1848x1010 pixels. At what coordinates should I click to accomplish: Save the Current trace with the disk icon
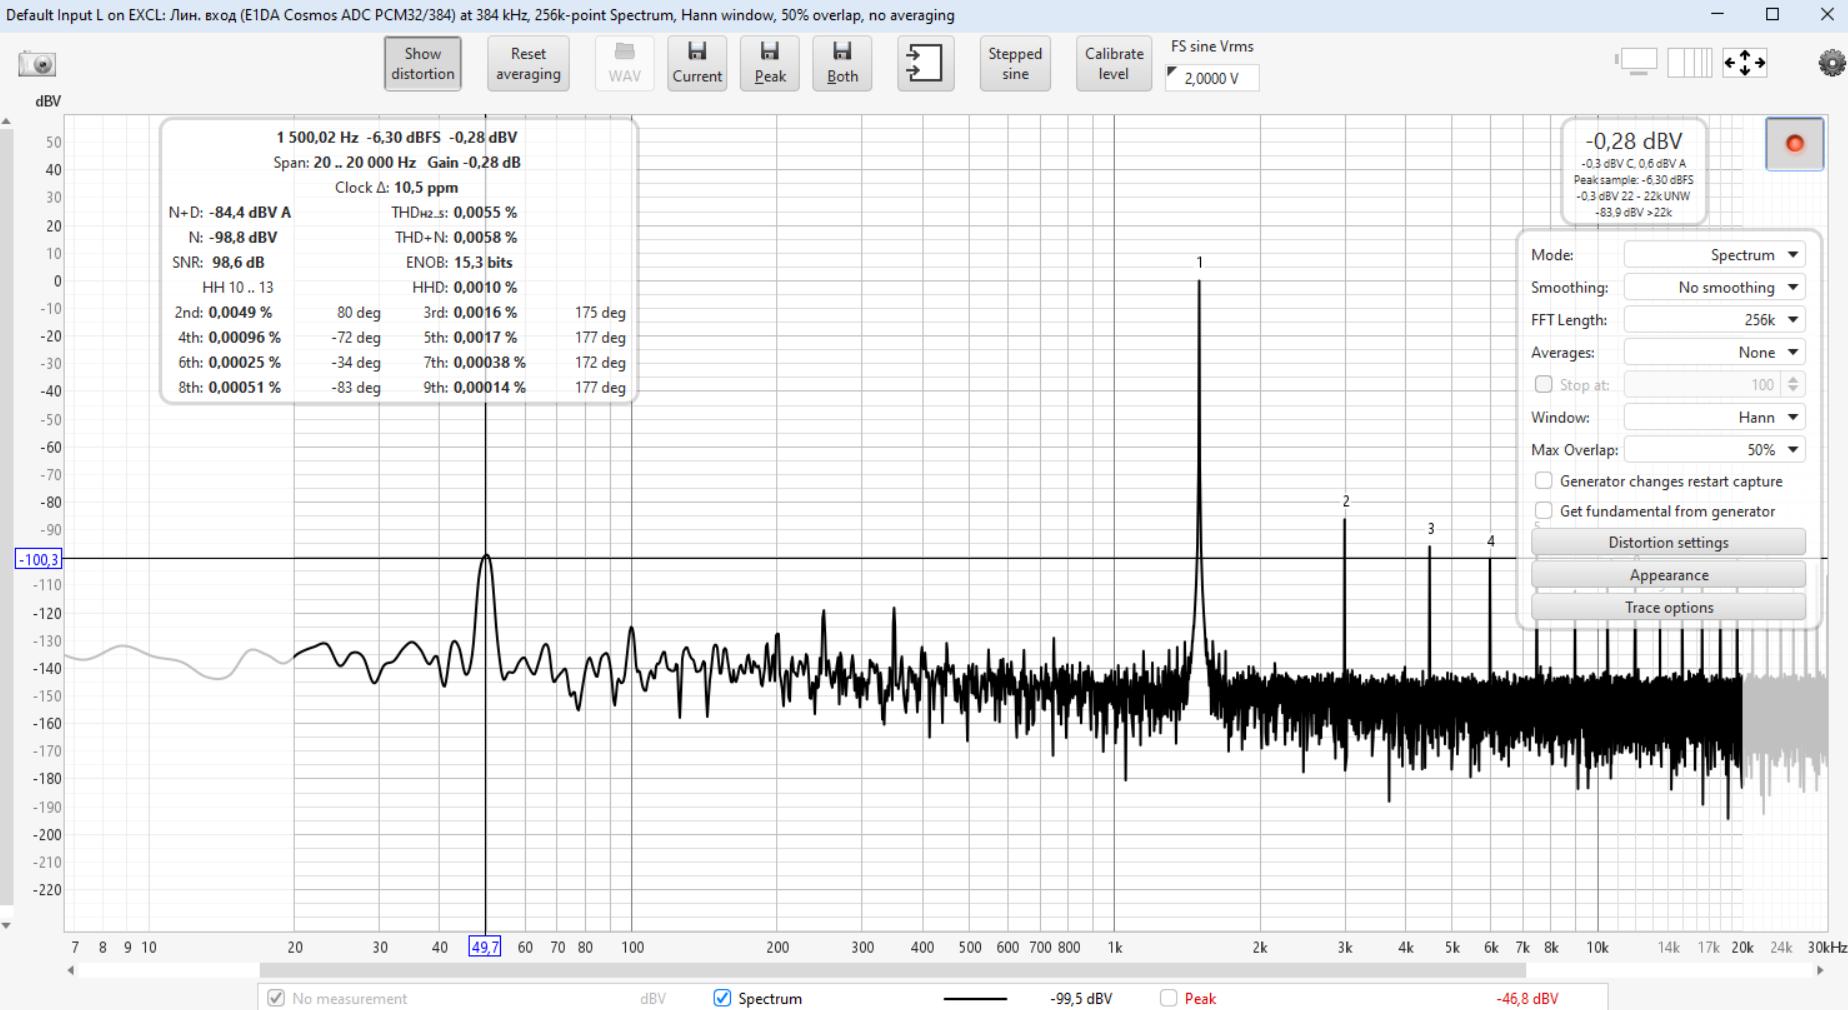click(x=697, y=64)
